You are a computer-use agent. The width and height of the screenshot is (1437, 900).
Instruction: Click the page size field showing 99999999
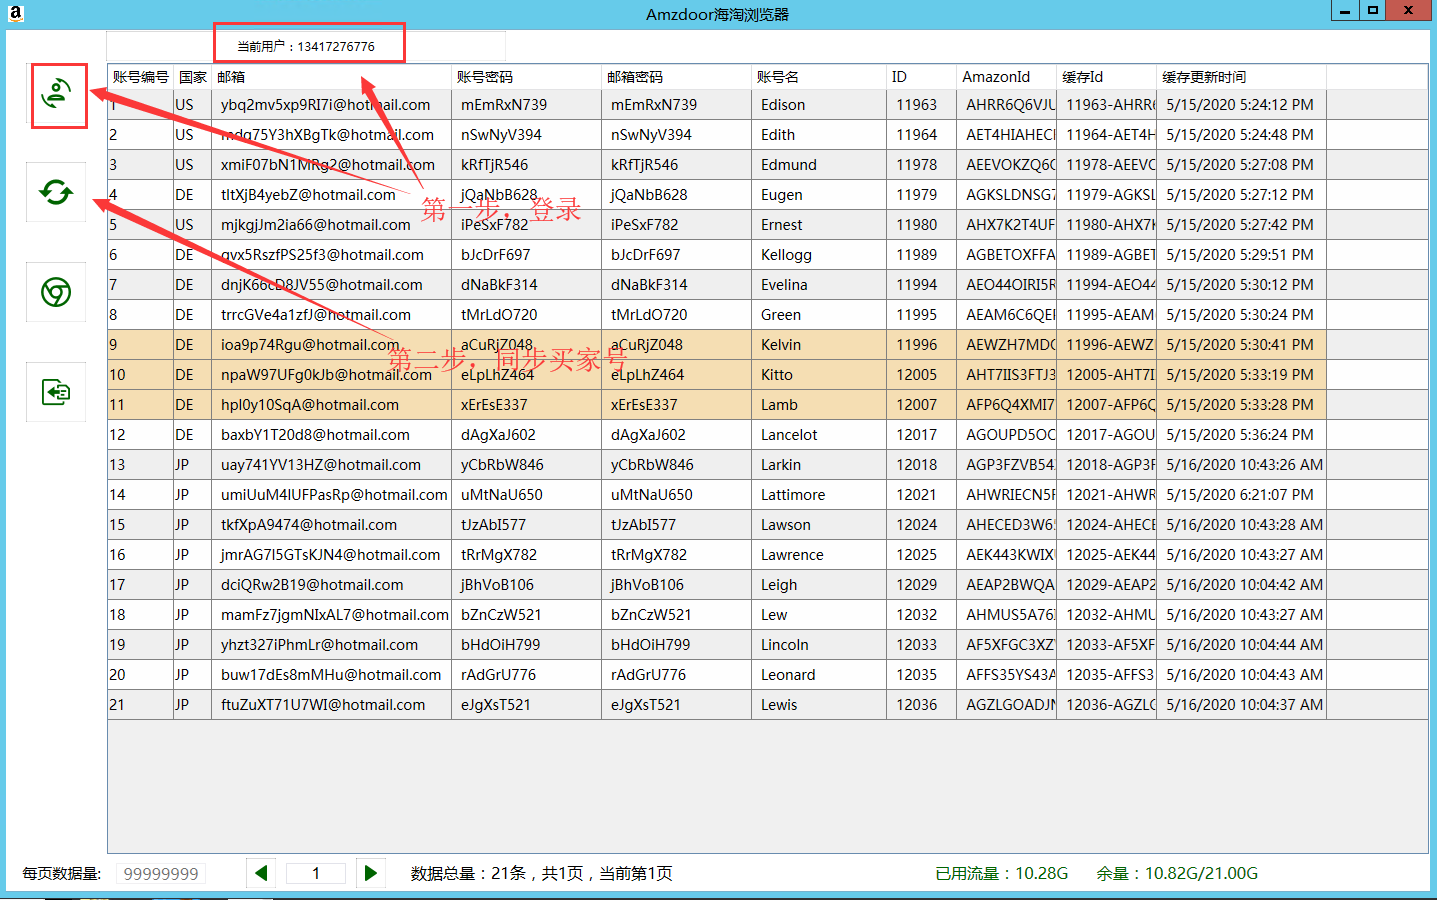(x=161, y=874)
